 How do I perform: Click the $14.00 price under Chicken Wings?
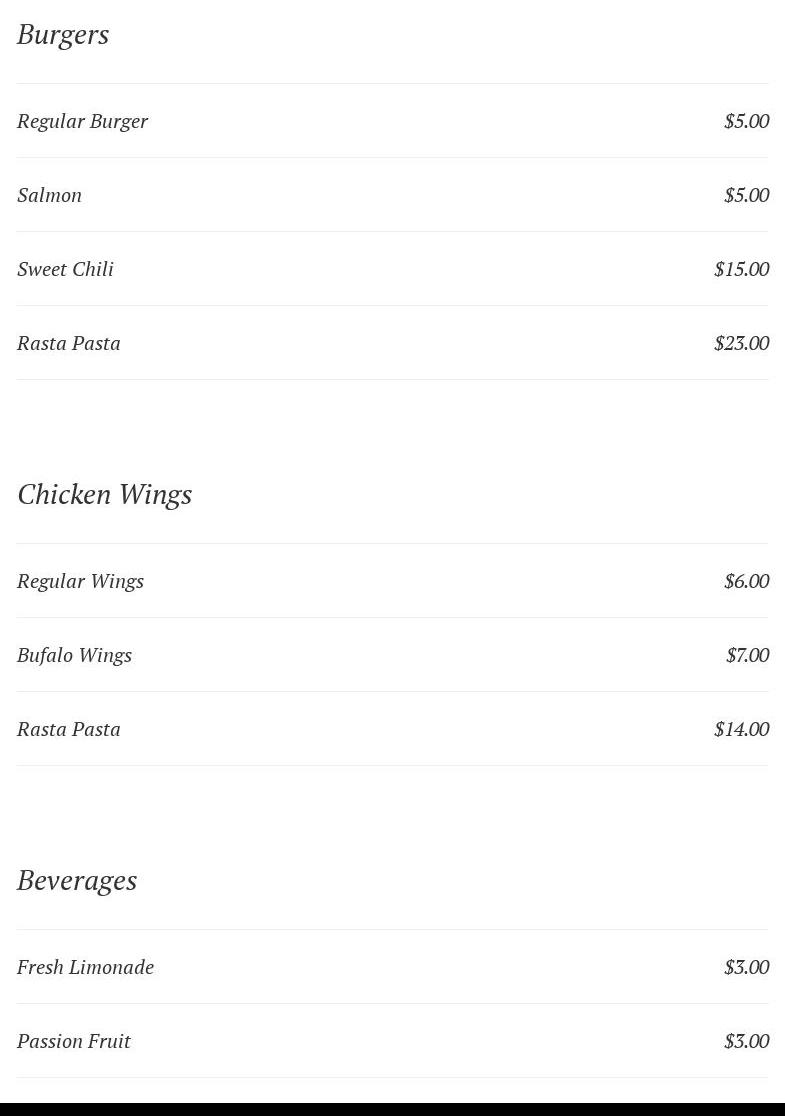[x=741, y=729]
